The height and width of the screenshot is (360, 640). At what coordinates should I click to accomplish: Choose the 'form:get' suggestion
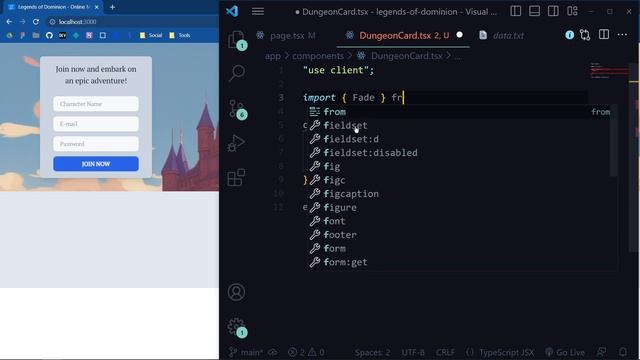click(460, 262)
